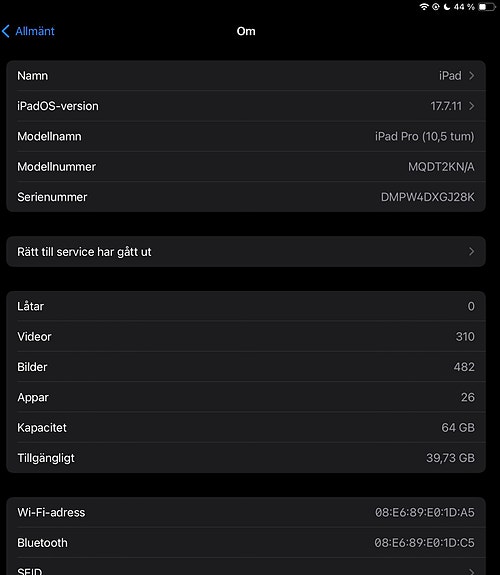
Task: Tap the Modellnamn row
Action: (246, 136)
